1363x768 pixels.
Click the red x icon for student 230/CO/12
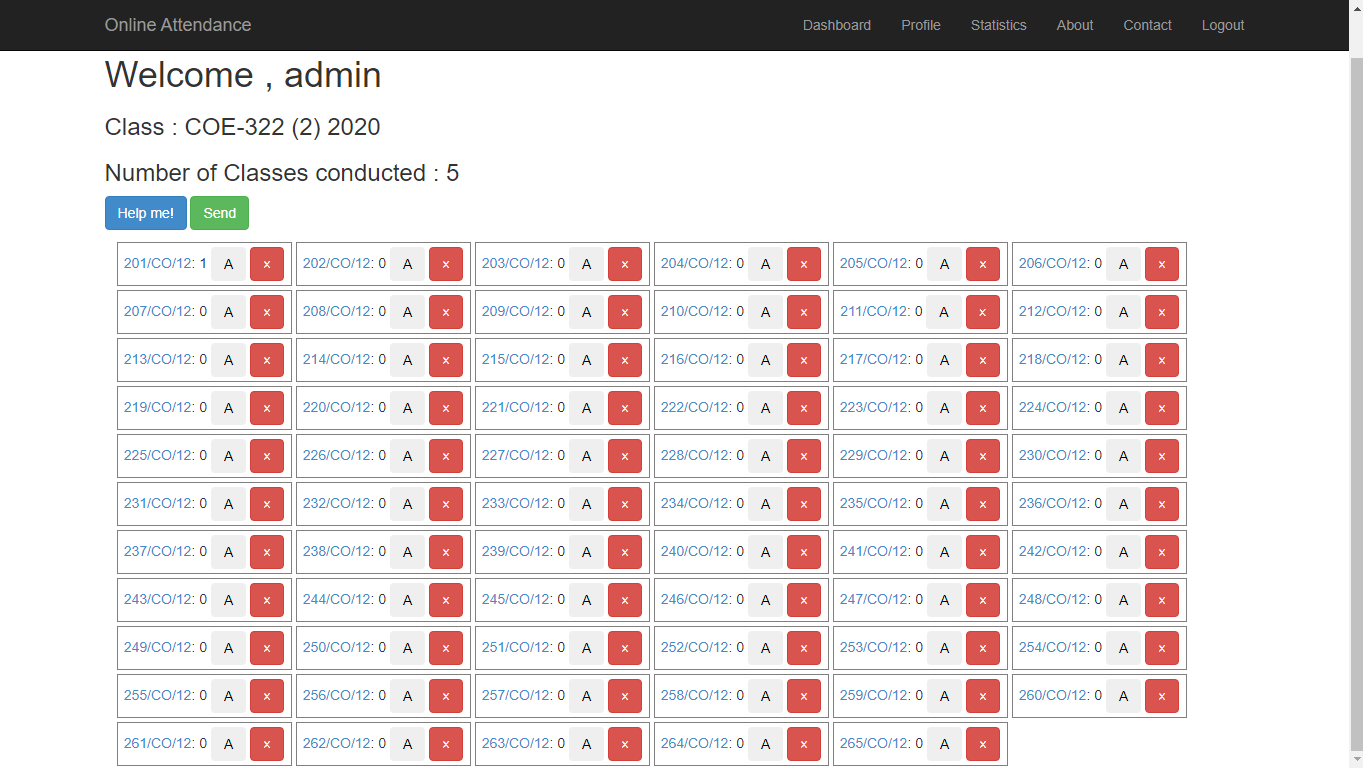tap(1162, 455)
